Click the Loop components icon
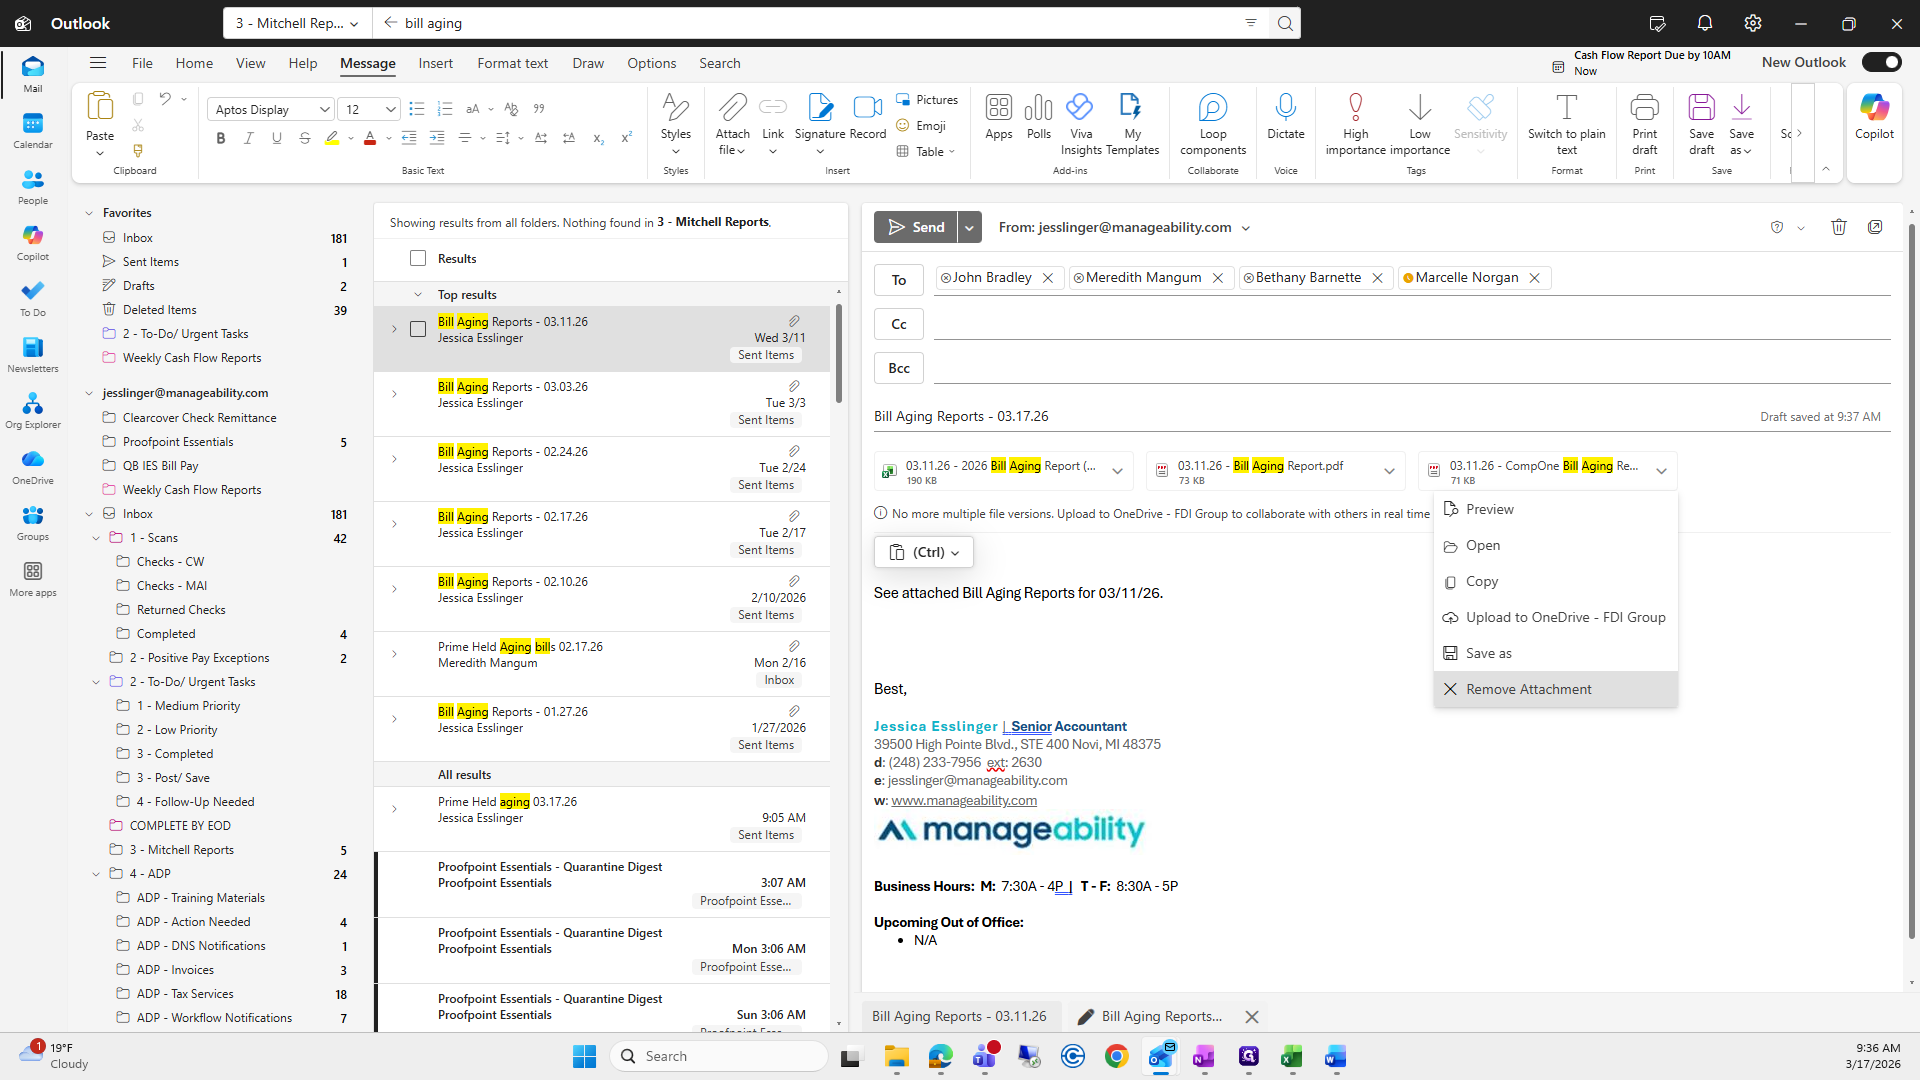Screen dimensions: 1920x1080 point(1212,108)
